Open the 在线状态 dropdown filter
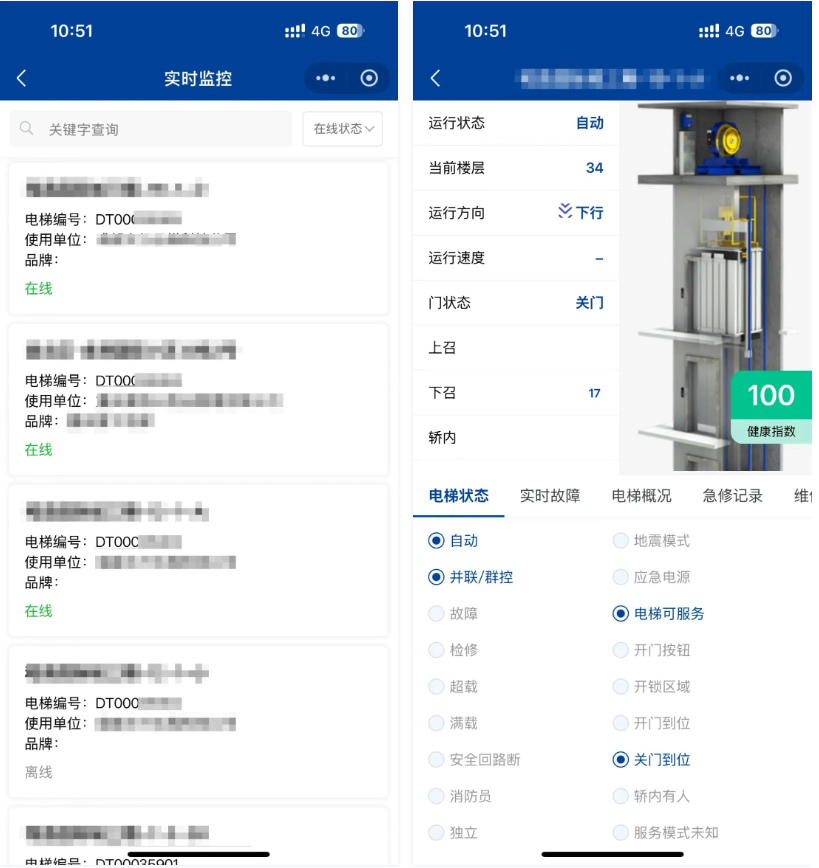Screen dimensions: 819x868 coord(343,129)
